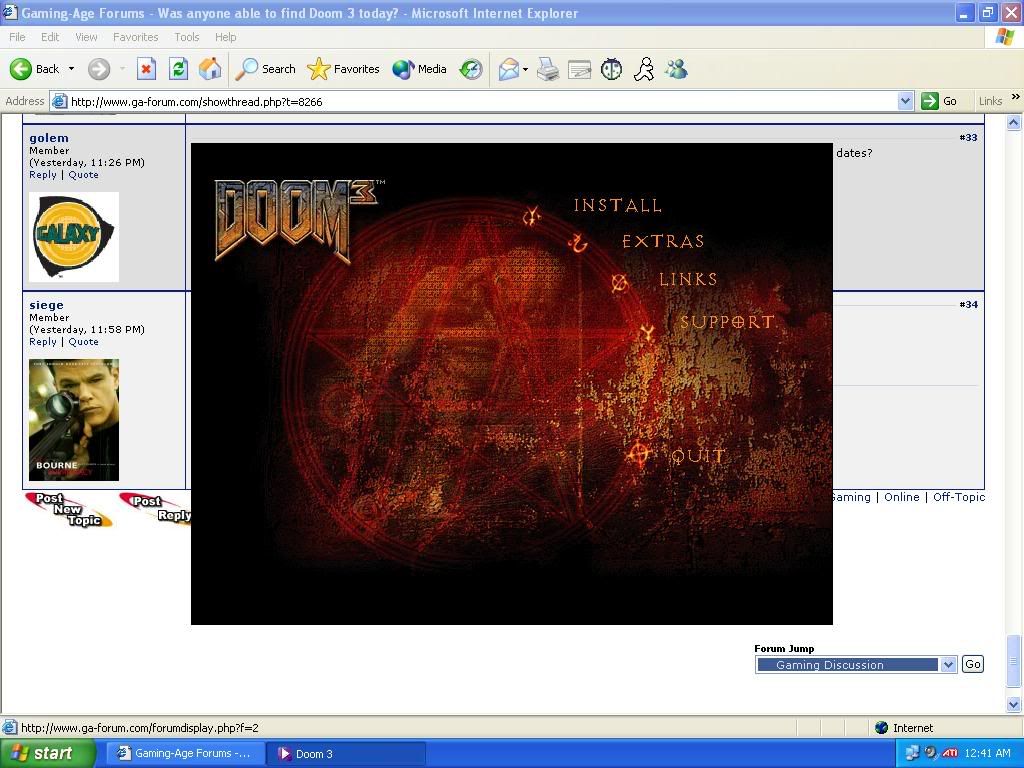Click the Discuss toolbar icon
Screen dimensions: 1024x768
(x=611, y=69)
